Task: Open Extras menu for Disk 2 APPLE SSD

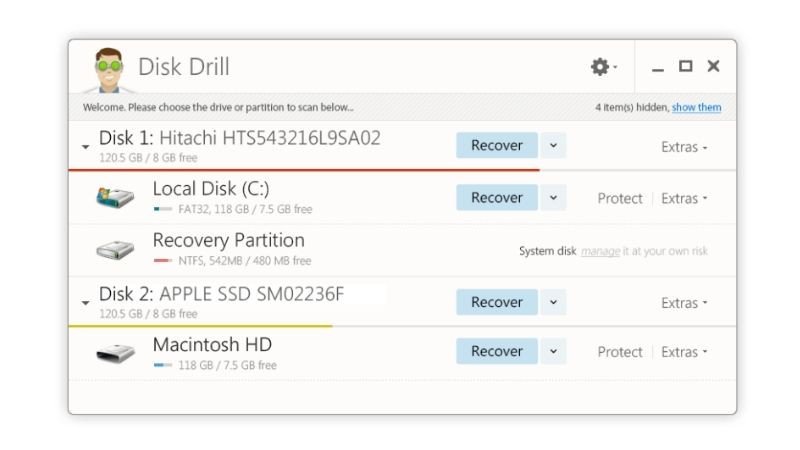Action: 684,303
